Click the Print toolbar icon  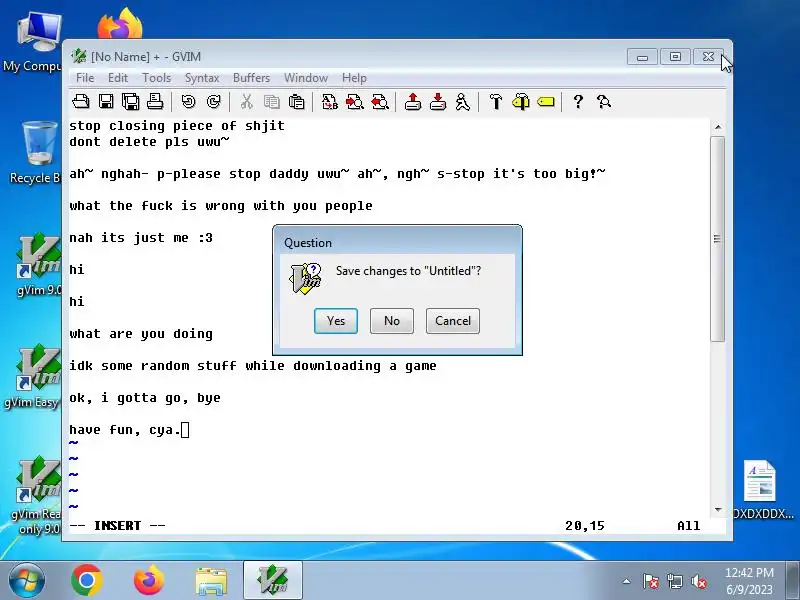[155, 102]
